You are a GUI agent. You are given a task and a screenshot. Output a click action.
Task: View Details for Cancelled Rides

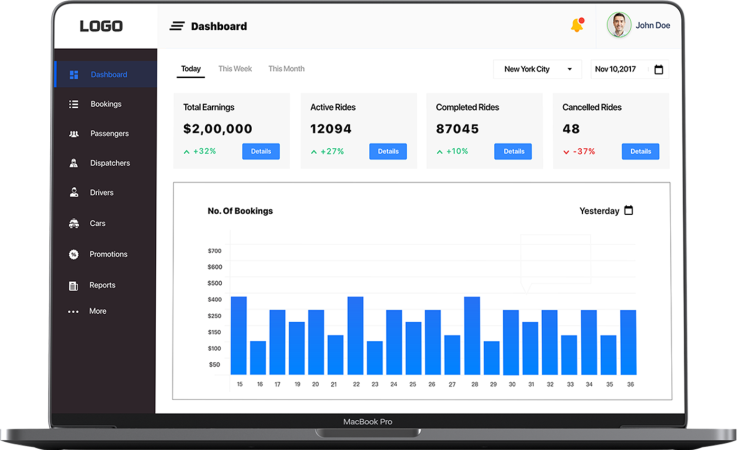click(x=640, y=151)
